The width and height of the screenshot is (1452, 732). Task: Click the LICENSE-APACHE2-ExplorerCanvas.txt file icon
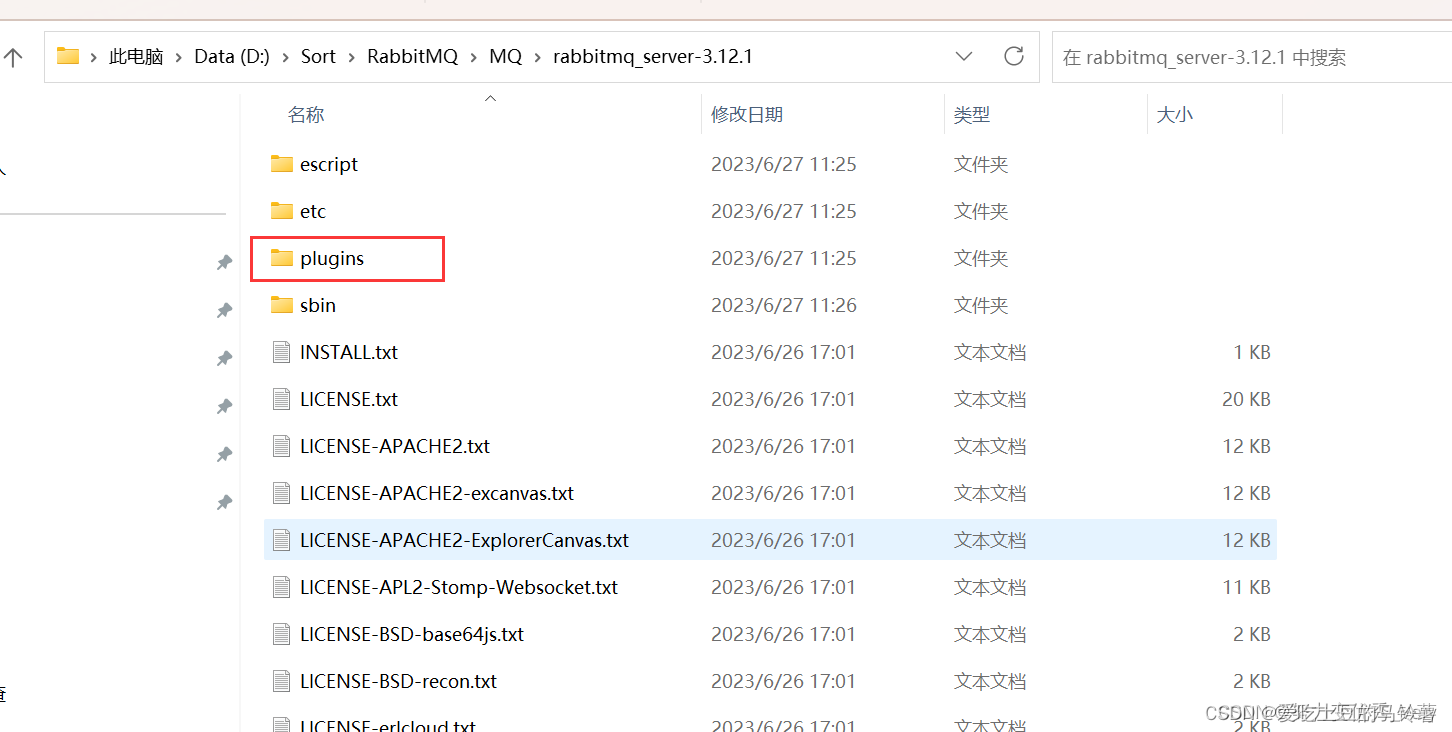[x=282, y=540]
